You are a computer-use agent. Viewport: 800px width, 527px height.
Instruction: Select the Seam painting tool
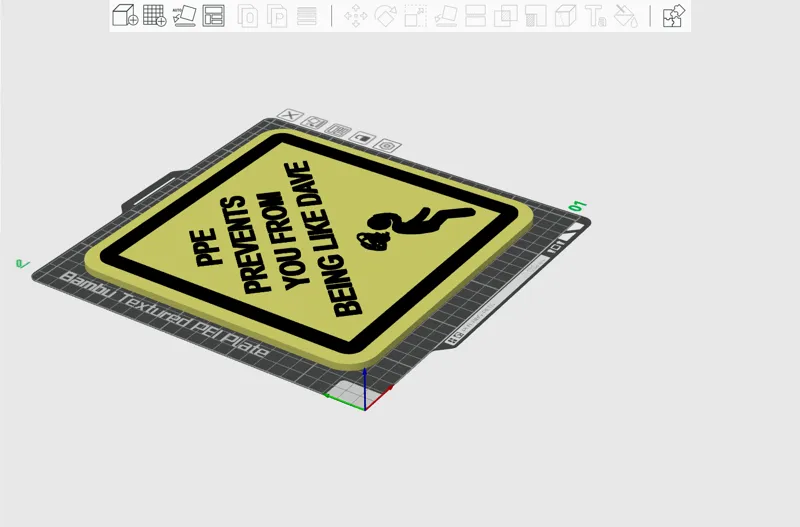pyautogui.click(x=565, y=15)
